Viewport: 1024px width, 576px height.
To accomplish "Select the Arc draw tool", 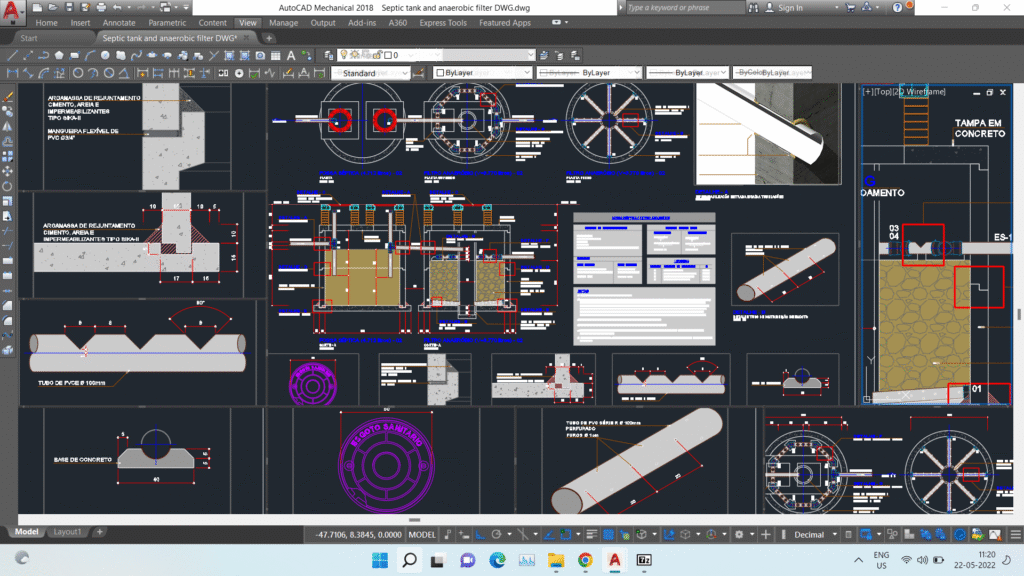I will click(89, 56).
